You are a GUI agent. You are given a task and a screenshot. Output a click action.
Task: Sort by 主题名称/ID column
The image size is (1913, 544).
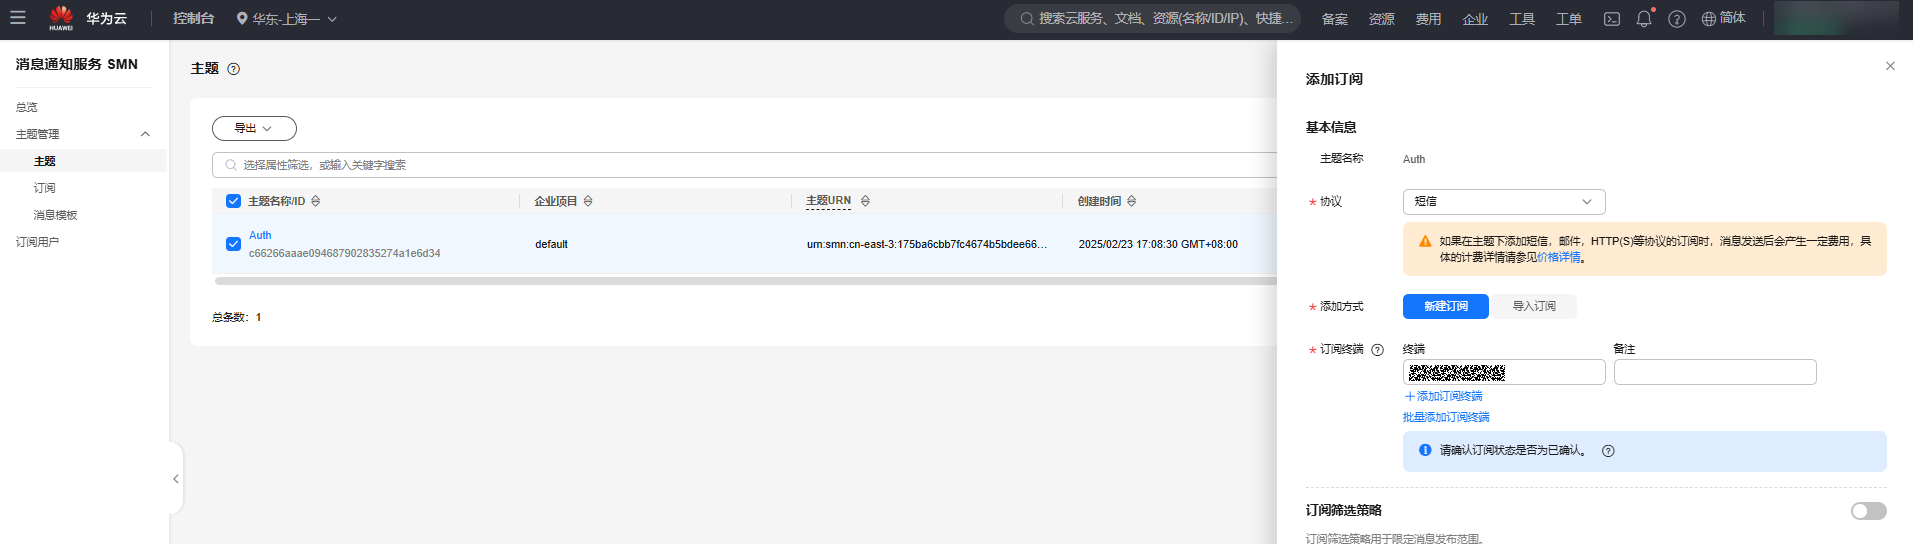pos(316,201)
